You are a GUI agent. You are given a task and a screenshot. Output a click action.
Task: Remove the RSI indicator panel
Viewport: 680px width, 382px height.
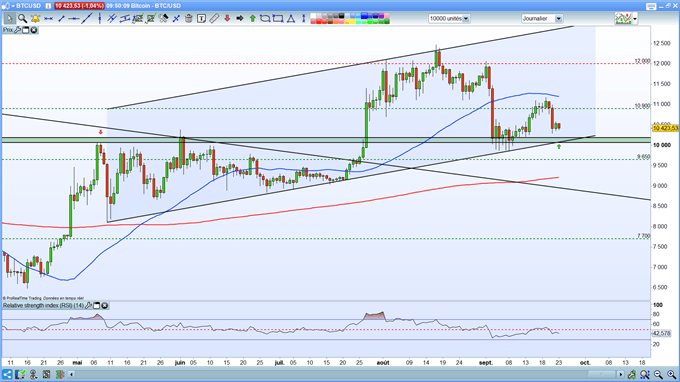click(105, 306)
